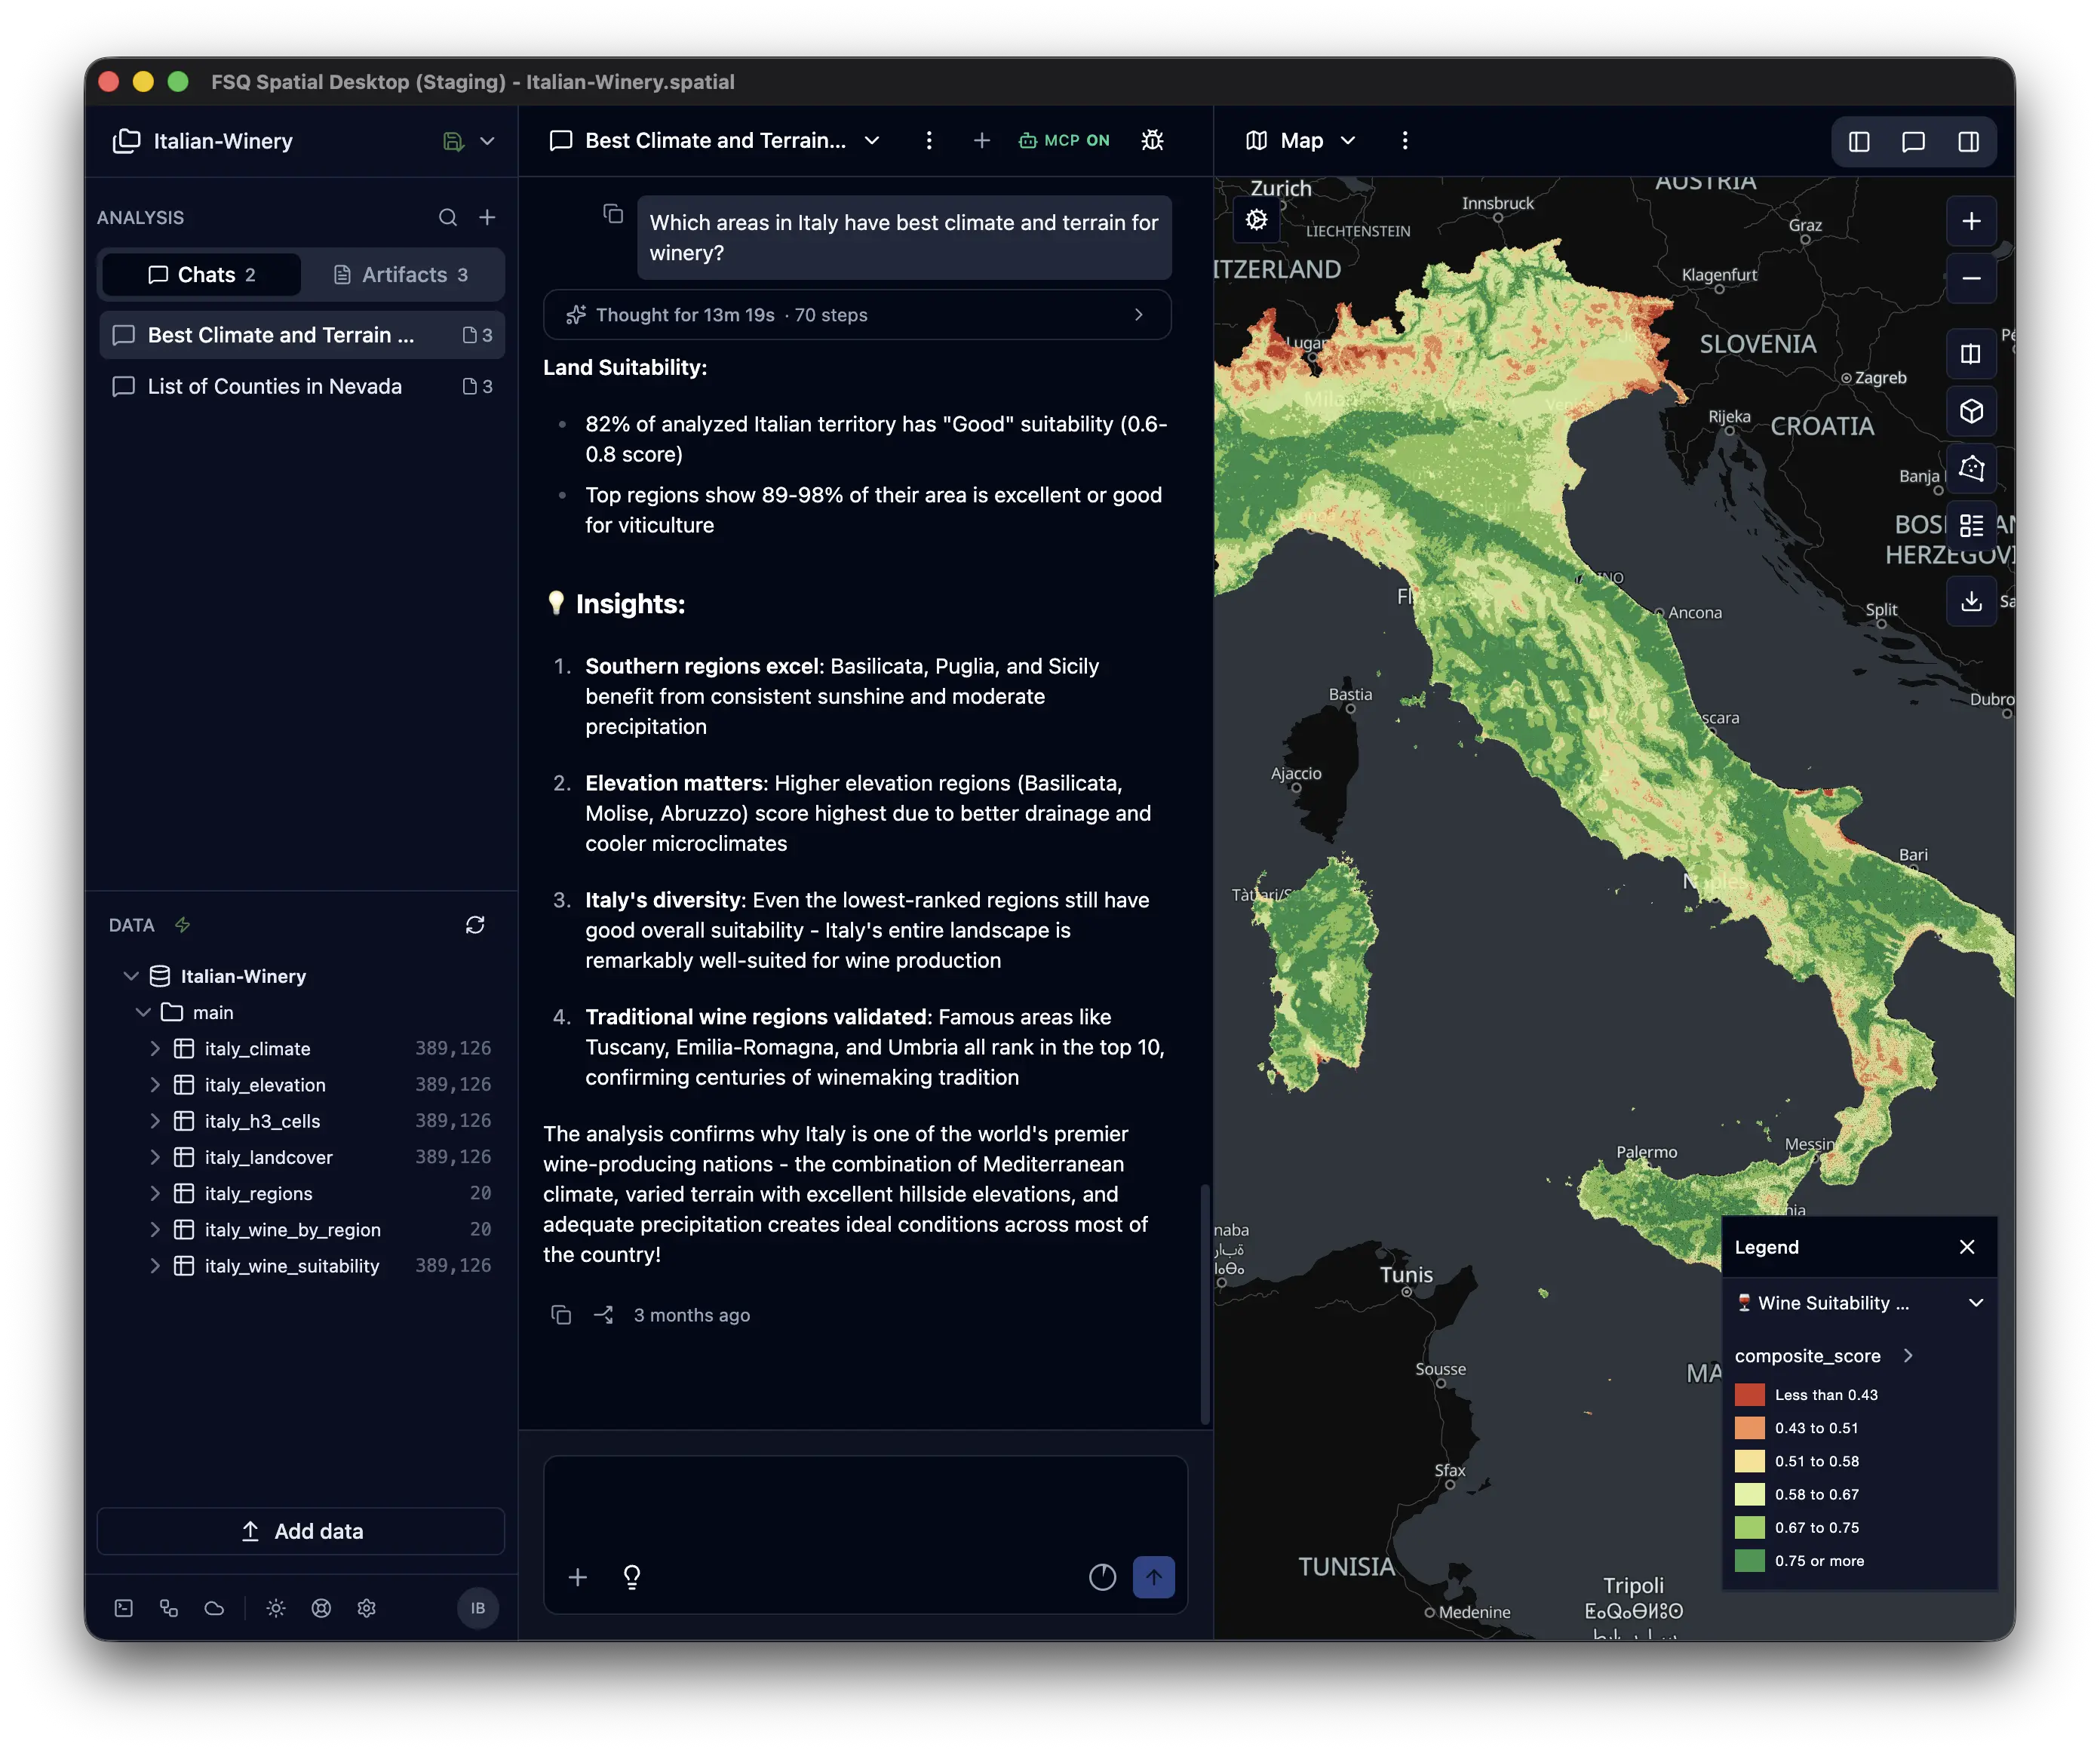Select the draw polygon tool on map
The height and width of the screenshot is (1753, 2100).
pyautogui.click(x=1970, y=468)
